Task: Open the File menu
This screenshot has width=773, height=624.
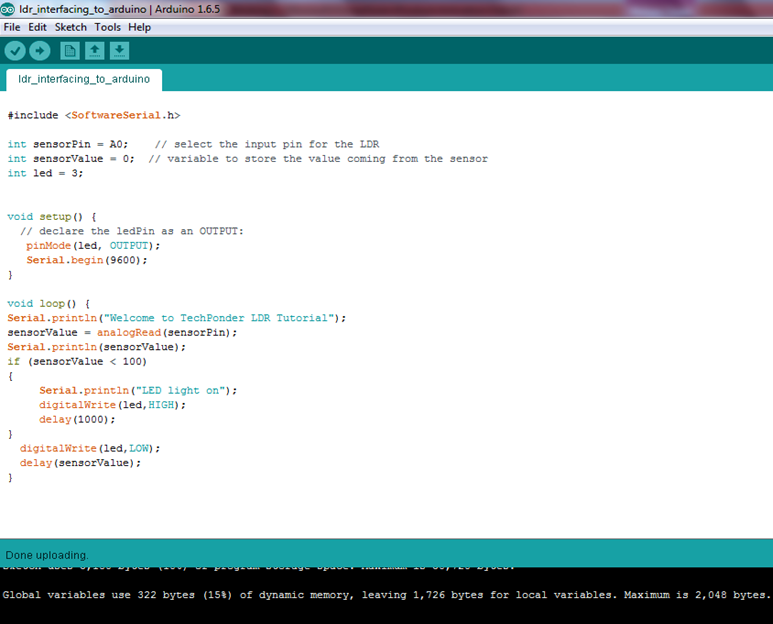Action: click(x=12, y=27)
